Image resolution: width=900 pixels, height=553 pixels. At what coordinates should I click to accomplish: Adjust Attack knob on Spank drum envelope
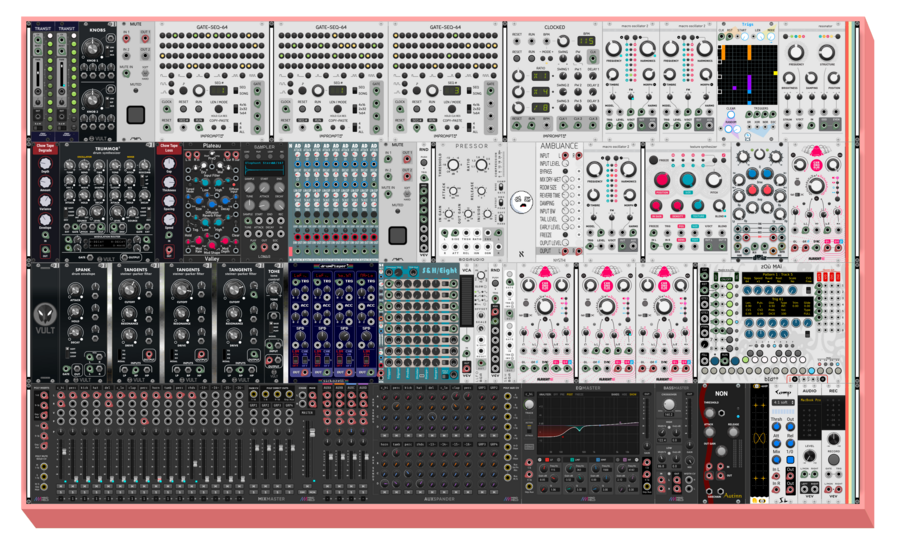coord(75,290)
